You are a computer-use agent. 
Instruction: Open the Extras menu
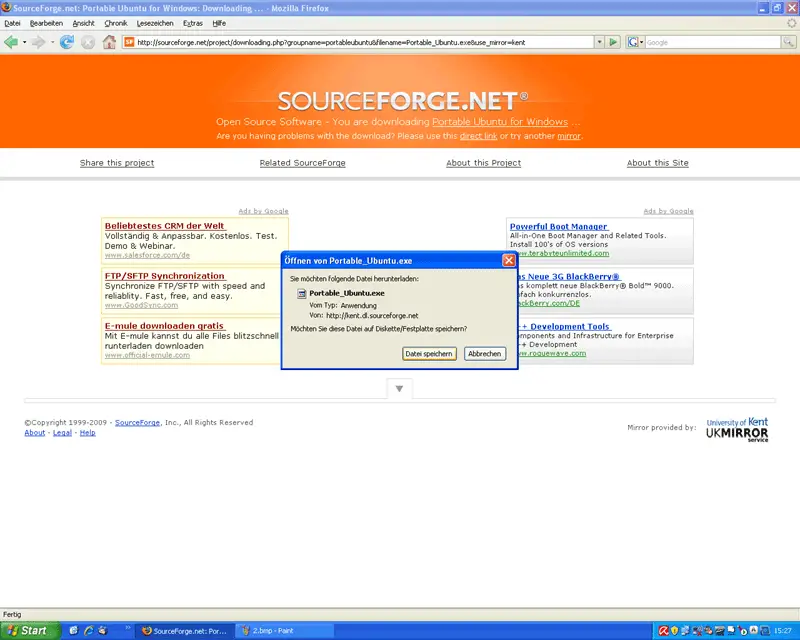tap(193, 23)
